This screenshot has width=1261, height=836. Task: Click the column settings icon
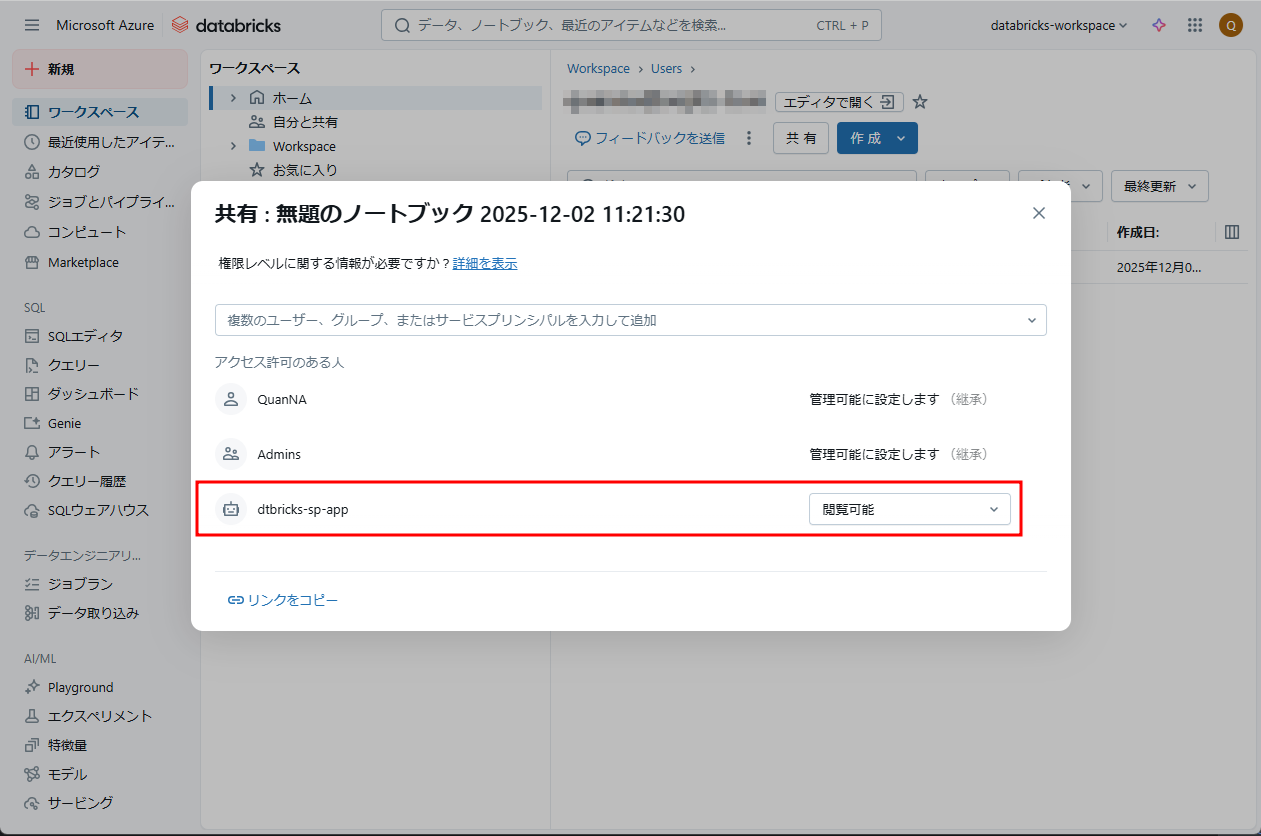click(x=1231, y=232)
